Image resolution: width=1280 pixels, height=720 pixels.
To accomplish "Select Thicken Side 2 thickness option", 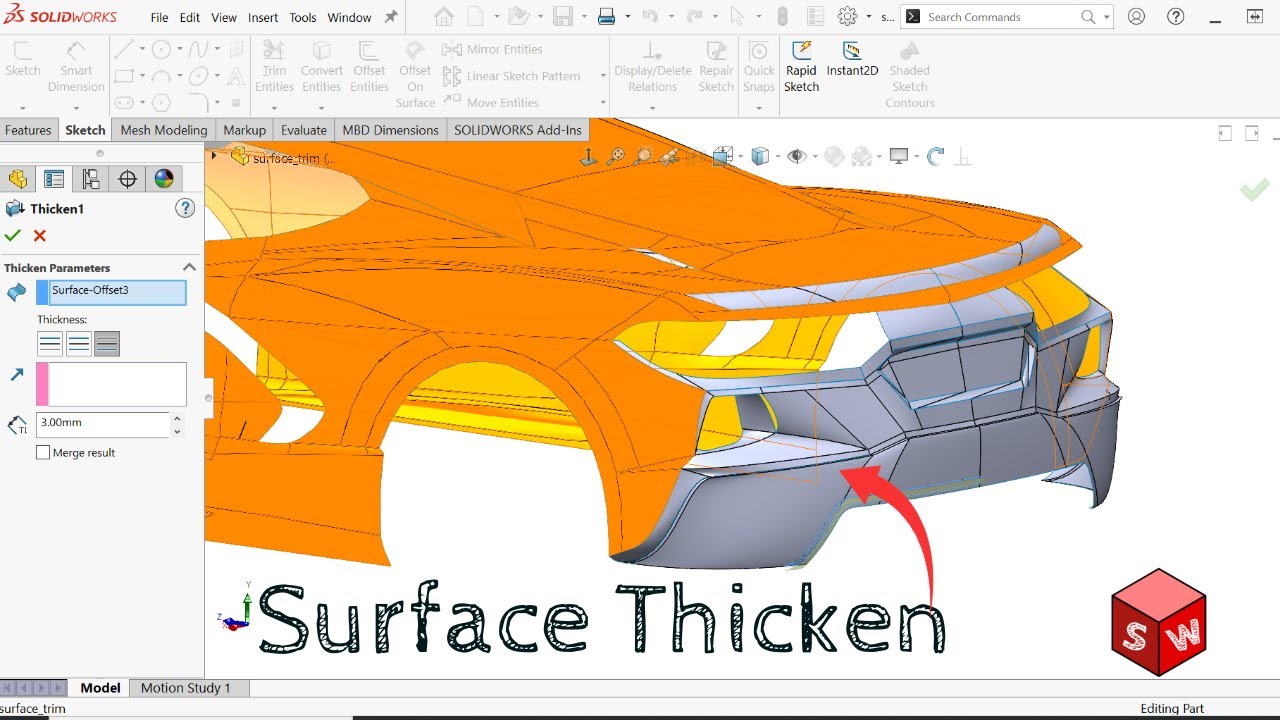I will point(107,344).
